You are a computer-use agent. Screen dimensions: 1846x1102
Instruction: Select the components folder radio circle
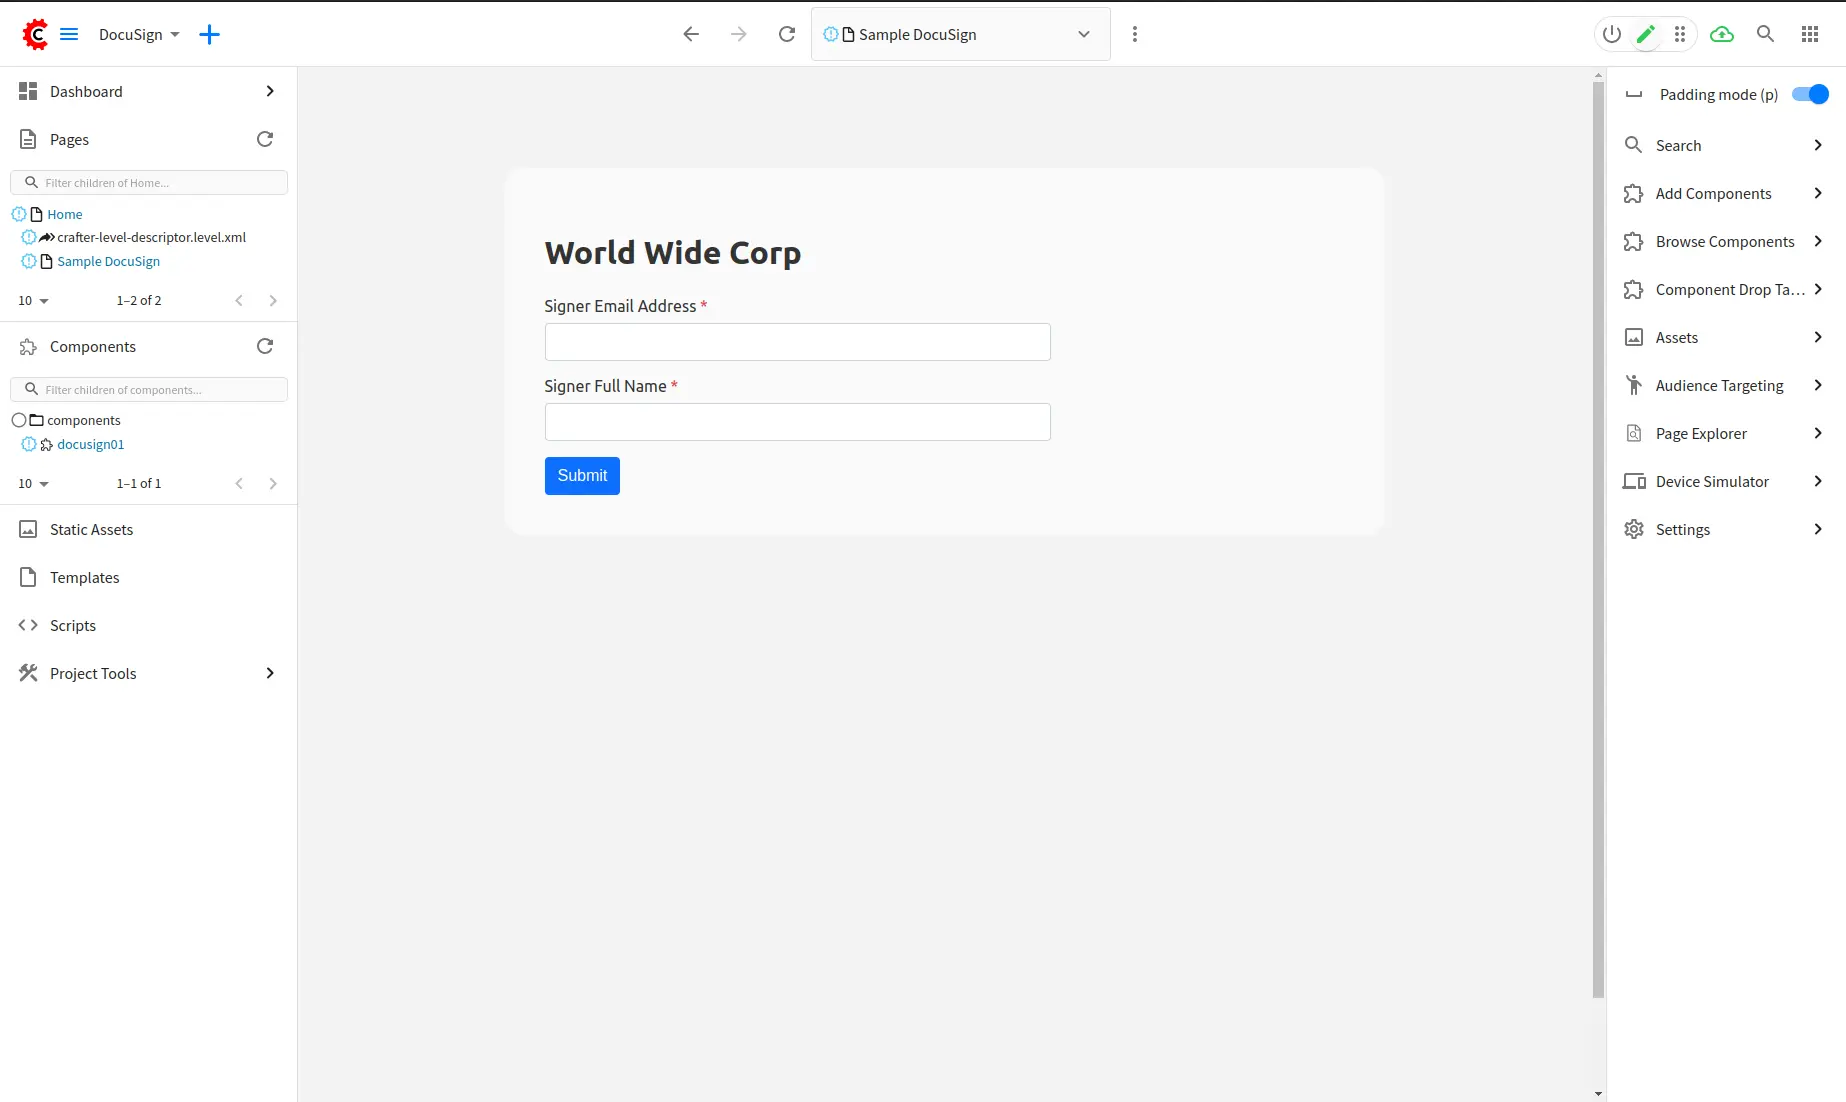coord(19,421)
